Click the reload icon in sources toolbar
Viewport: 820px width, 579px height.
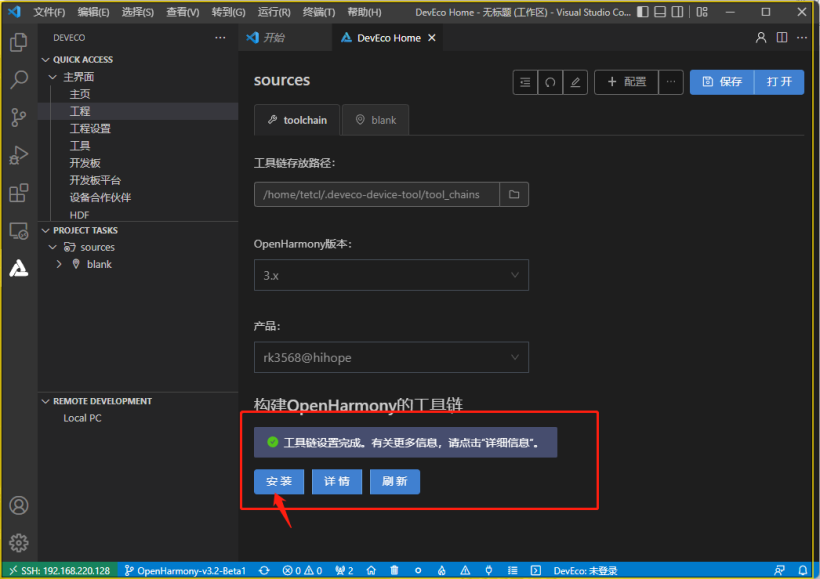[550, 82]
